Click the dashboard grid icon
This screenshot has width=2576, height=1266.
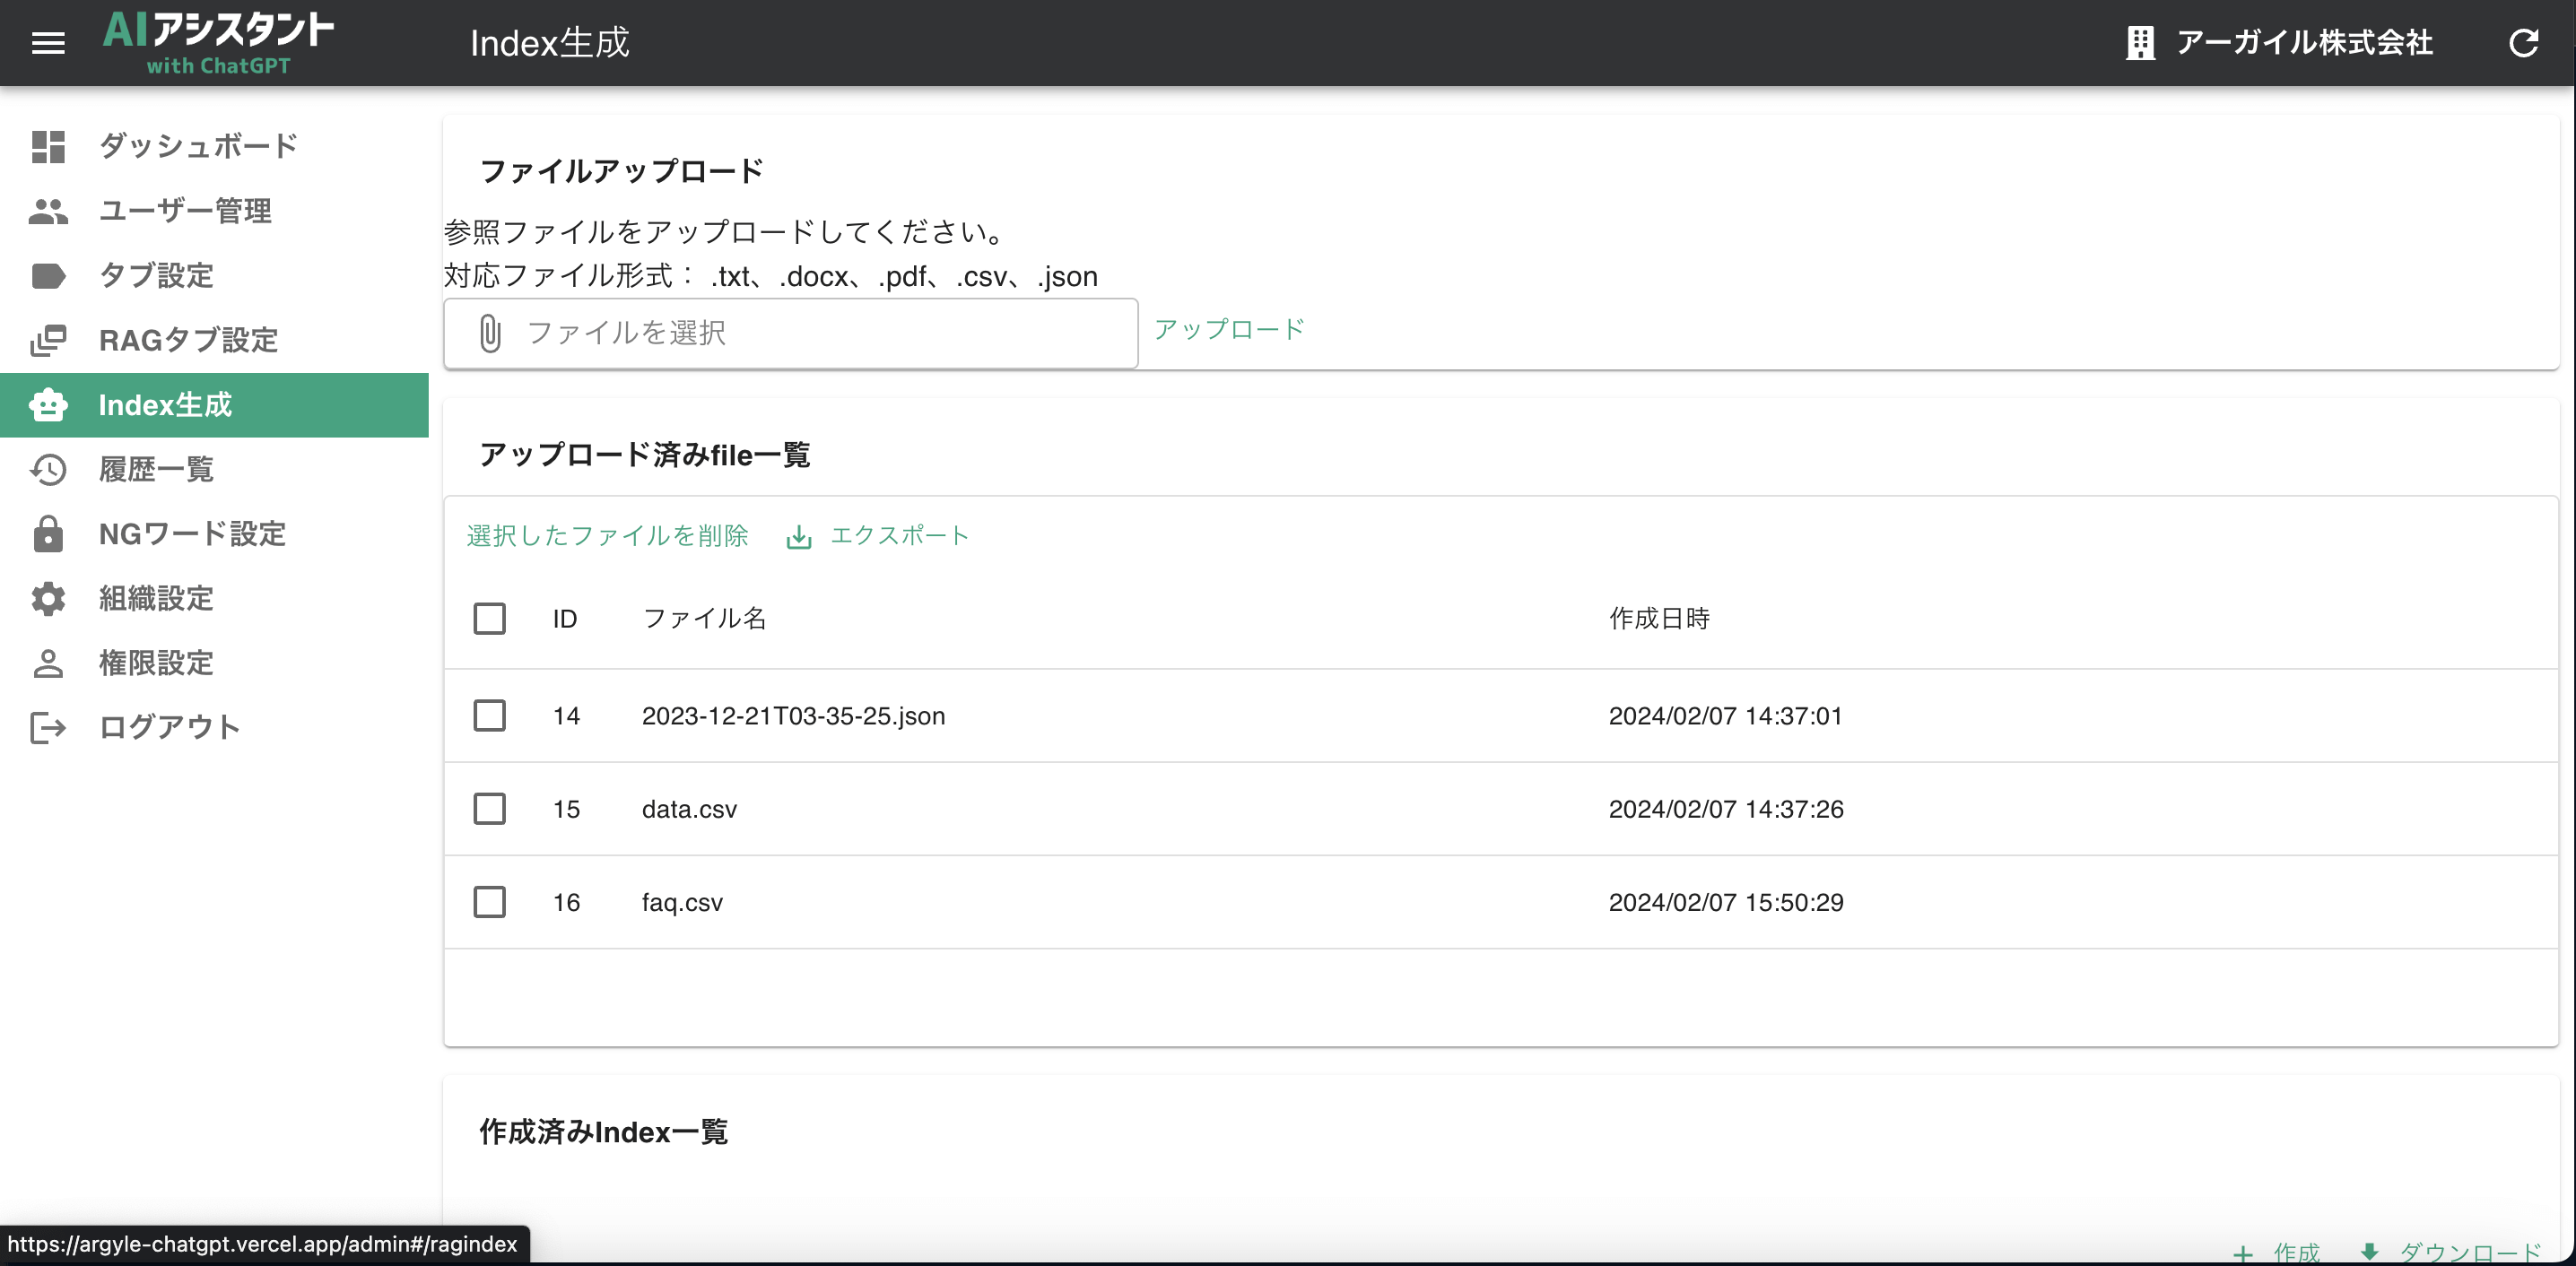48,146
